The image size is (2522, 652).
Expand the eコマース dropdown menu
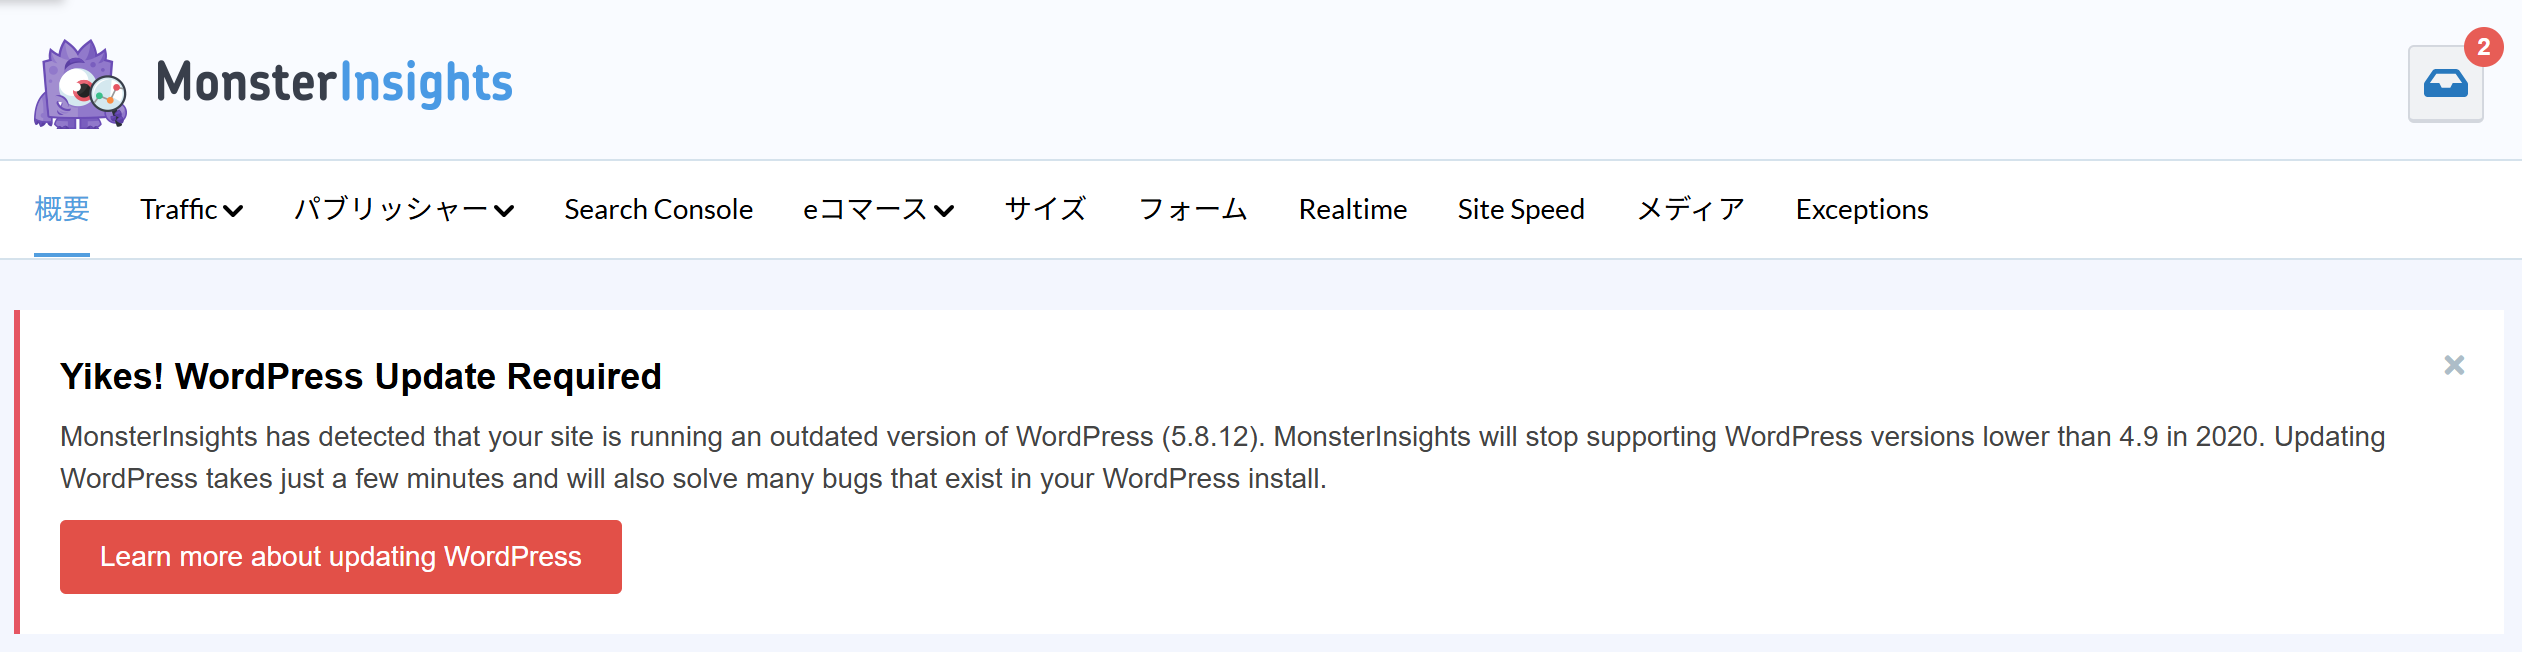[878, 209]
